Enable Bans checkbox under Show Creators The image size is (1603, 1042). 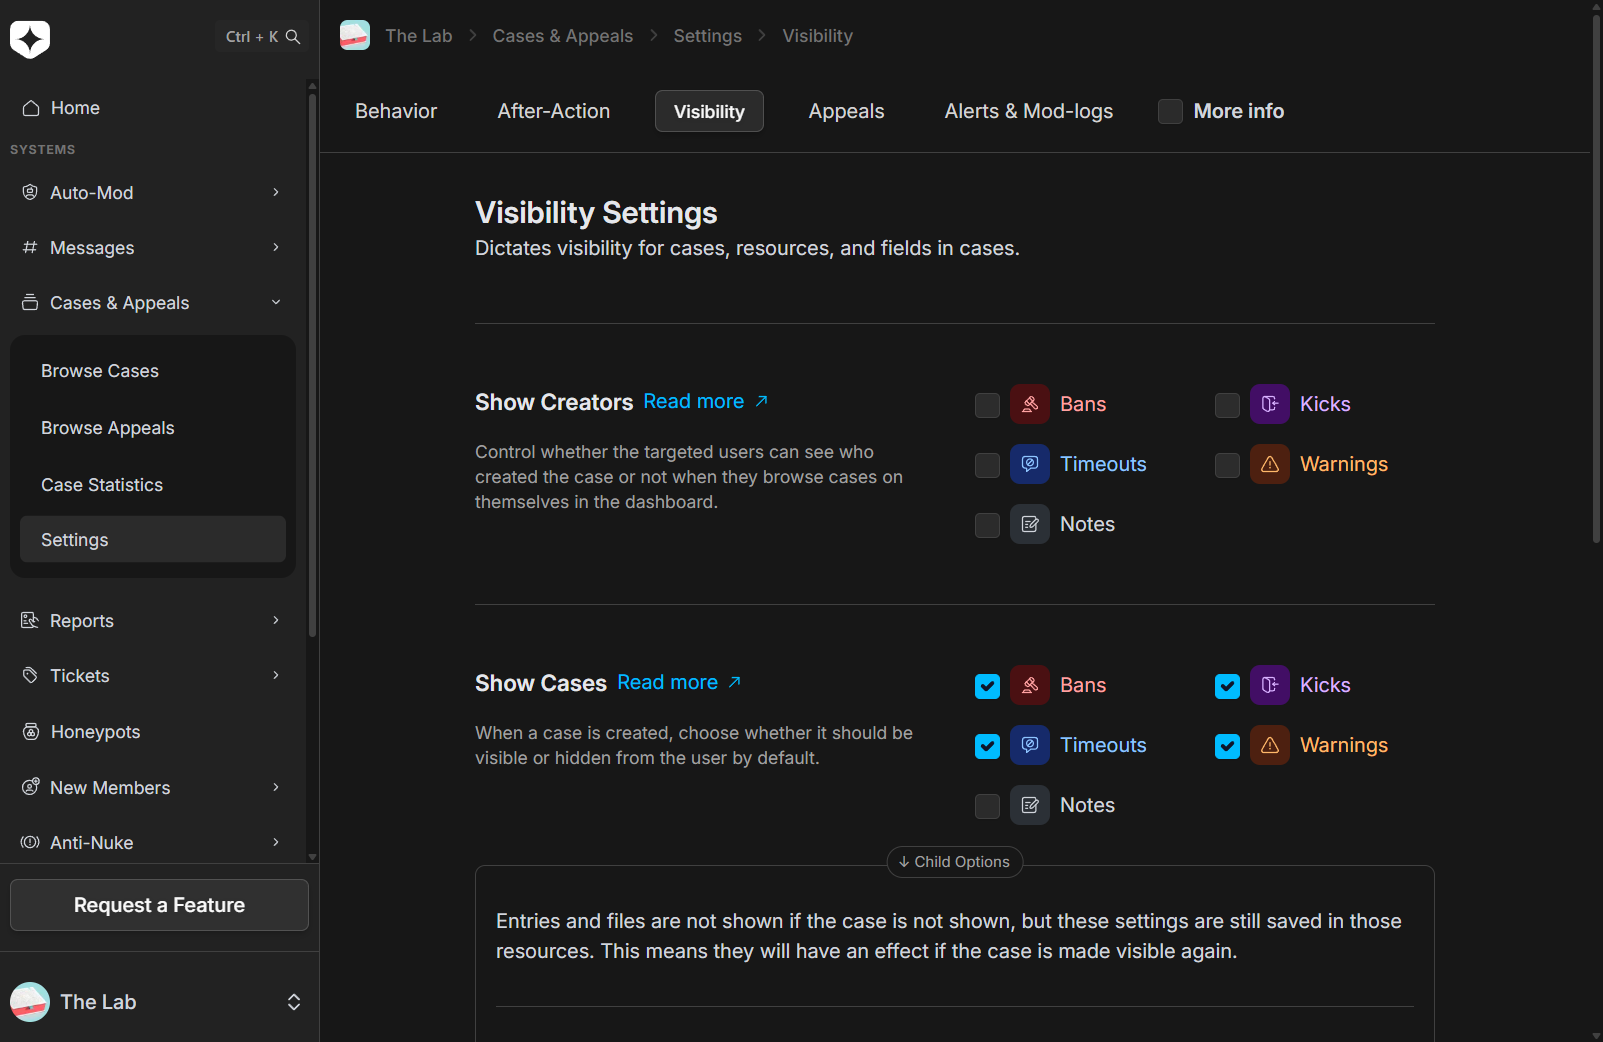tap(987, 405)
